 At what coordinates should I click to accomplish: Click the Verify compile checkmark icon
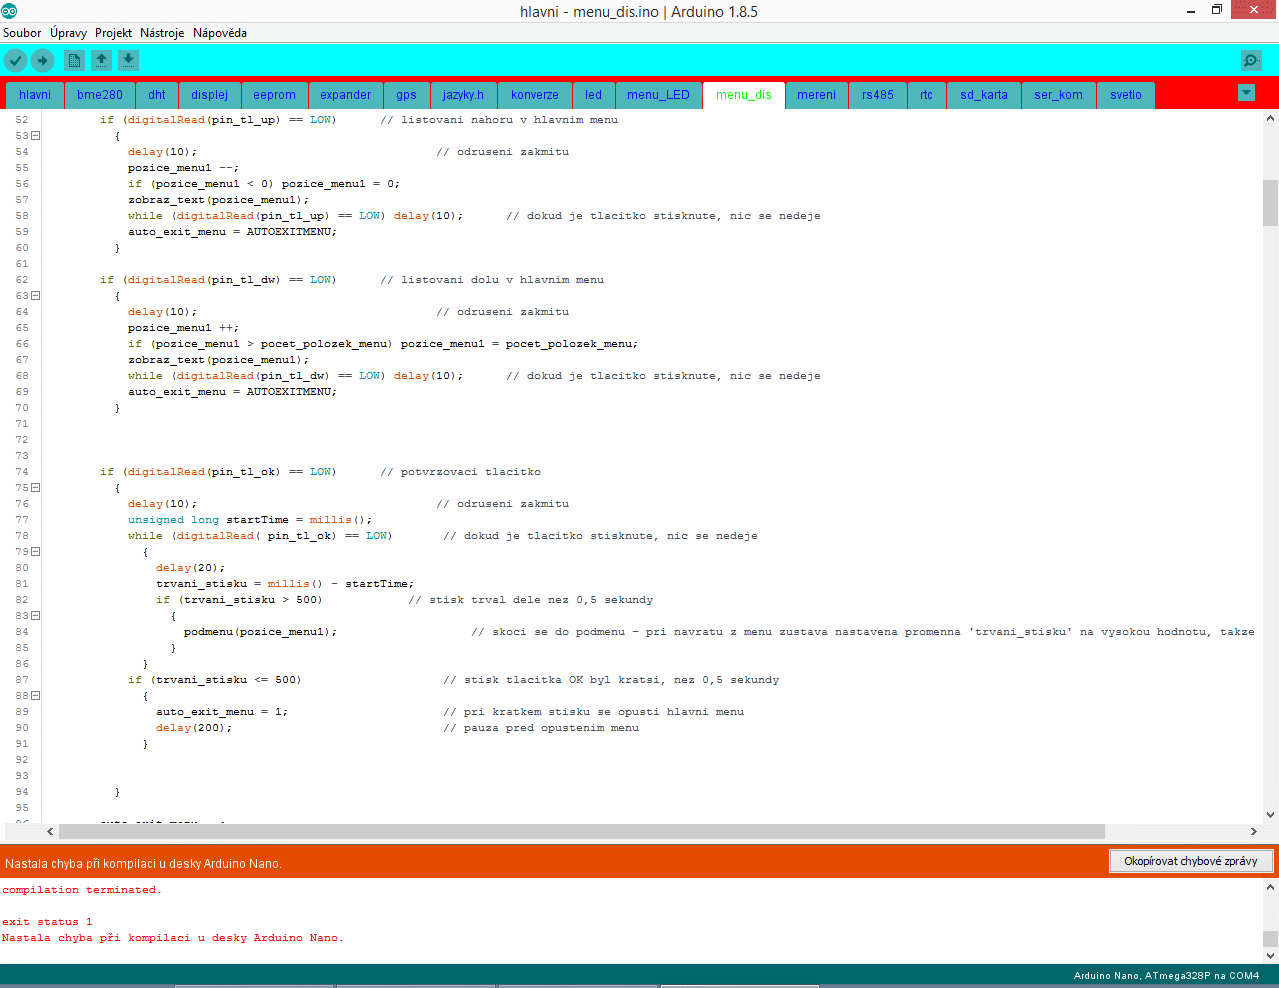point(15,61)
